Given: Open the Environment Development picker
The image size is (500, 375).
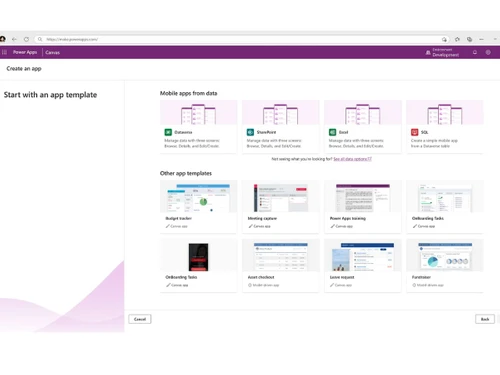Looking at the screenshot, I should point(442,52).
